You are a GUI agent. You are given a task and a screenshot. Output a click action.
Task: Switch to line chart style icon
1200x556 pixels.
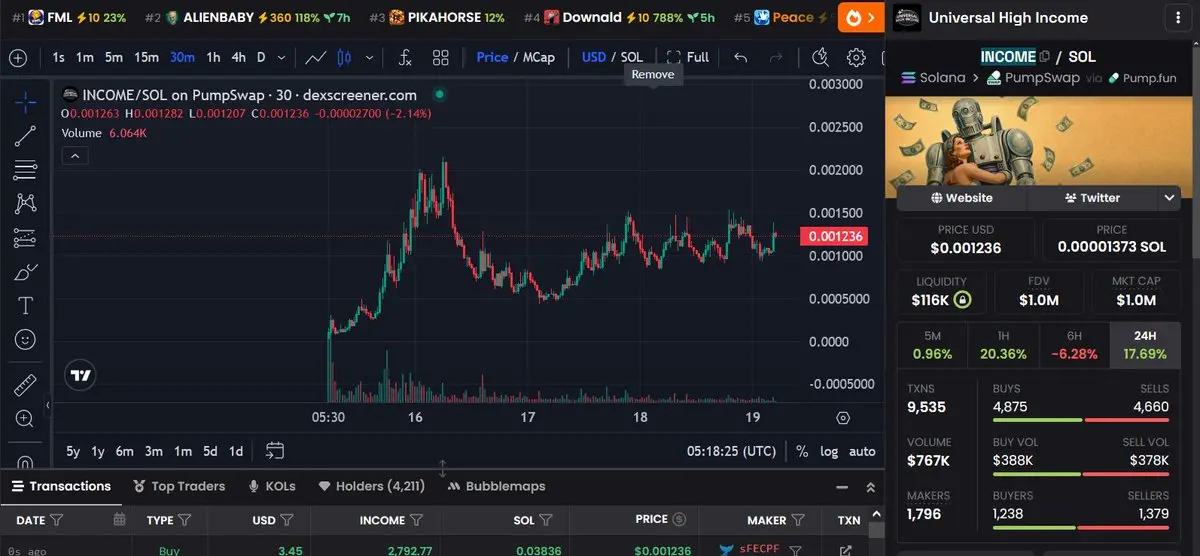pos(317,57)
